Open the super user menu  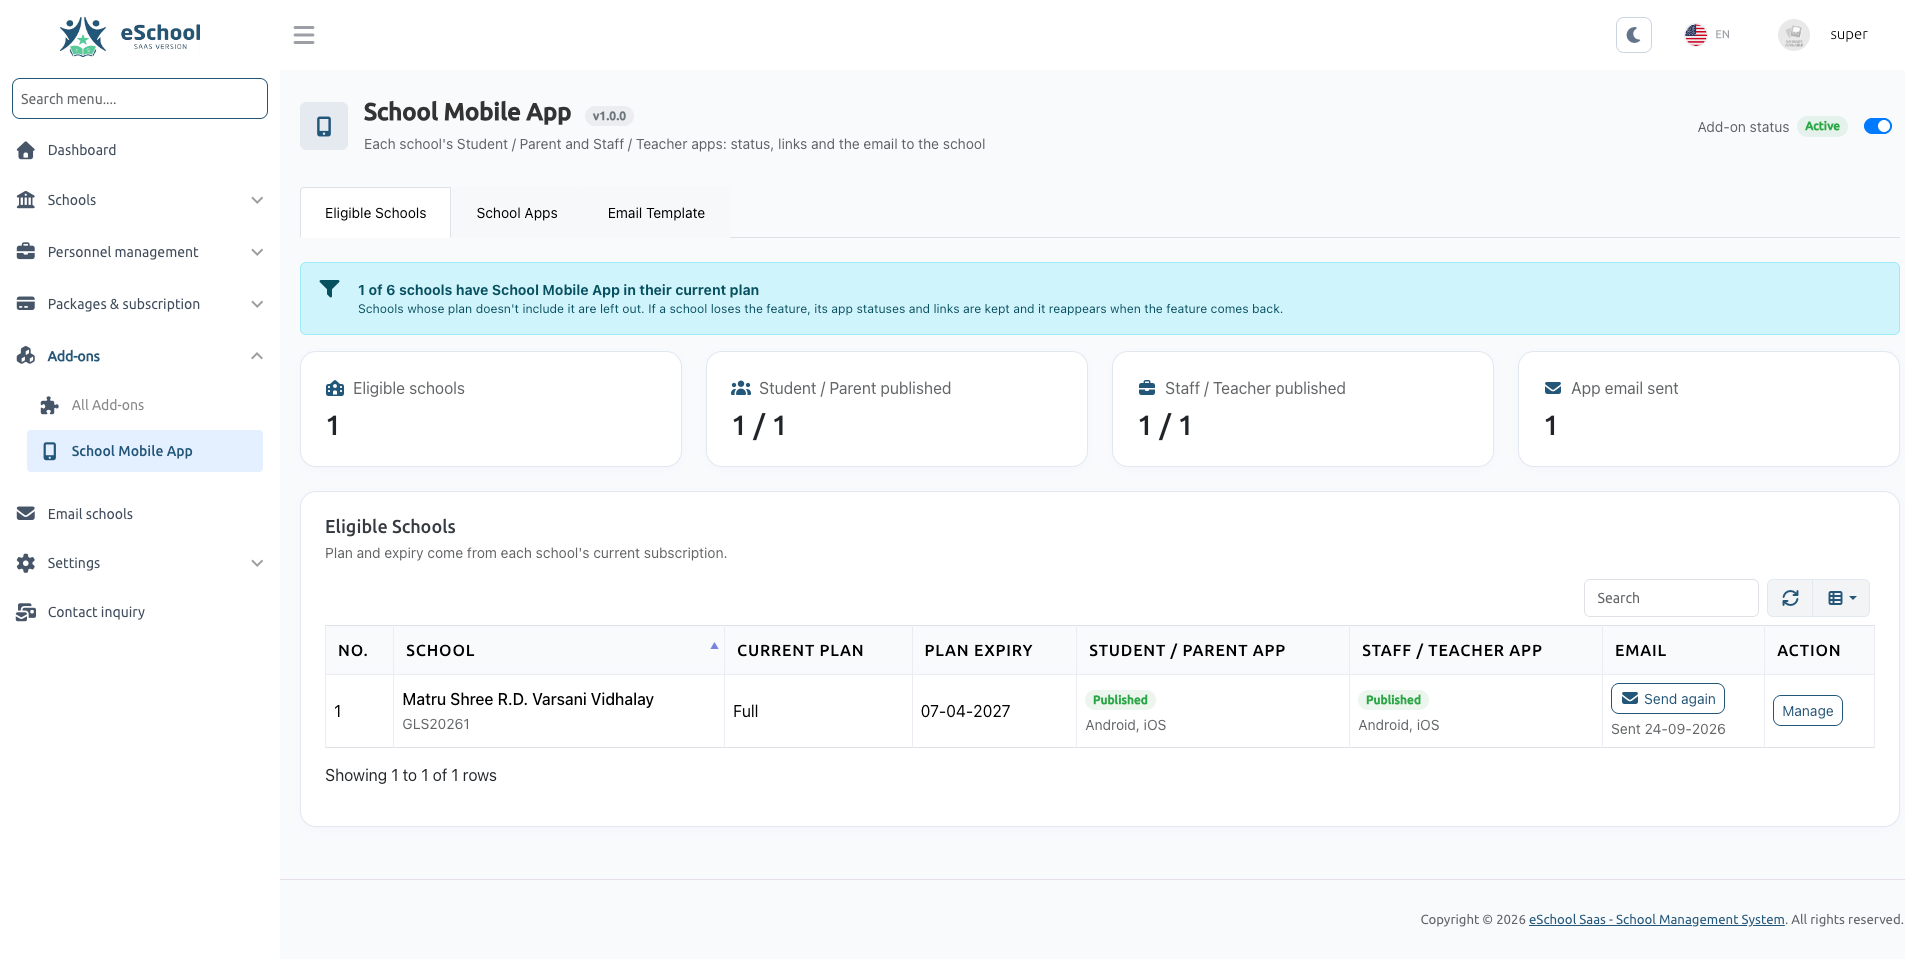[x=1848, y=34]
